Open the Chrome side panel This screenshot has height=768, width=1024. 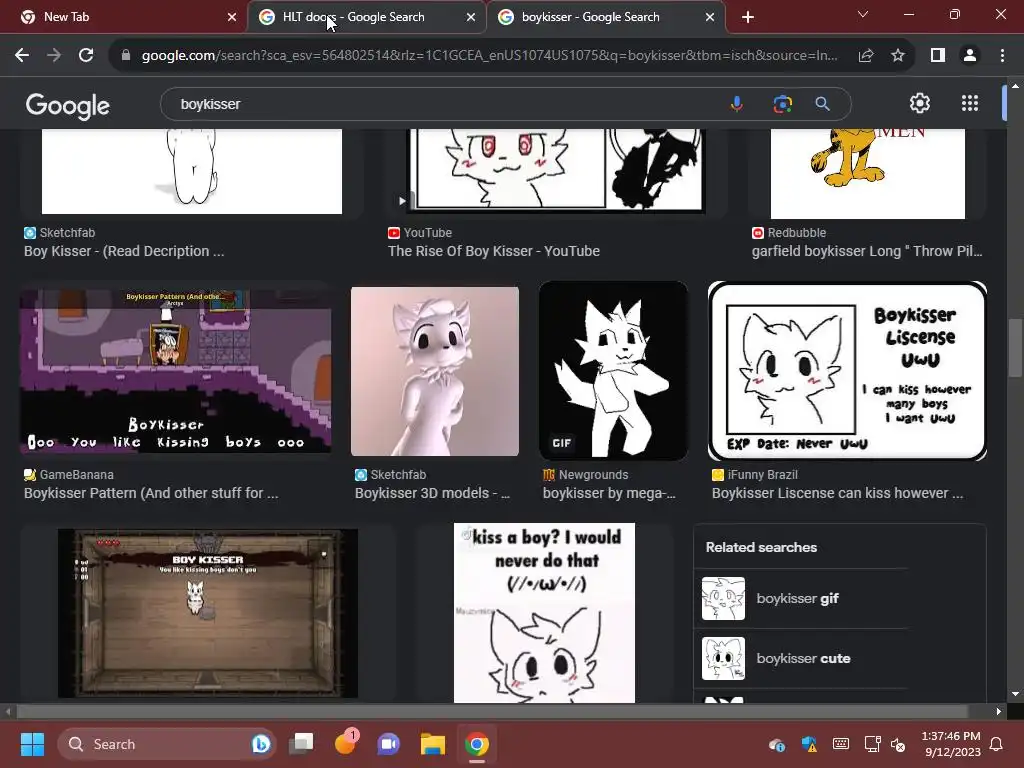click(x=938, y=56)
